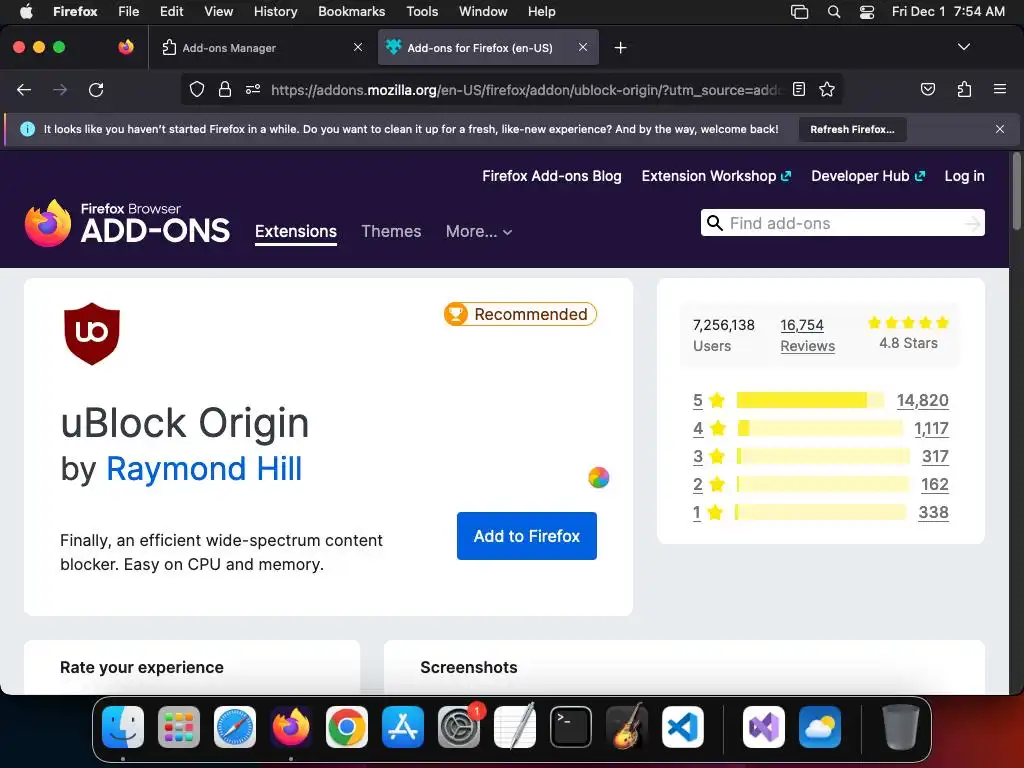Viewport: 1024px width, 768px height.
Task: Click the 338 one-star count
Action: (x=933, y=513)
